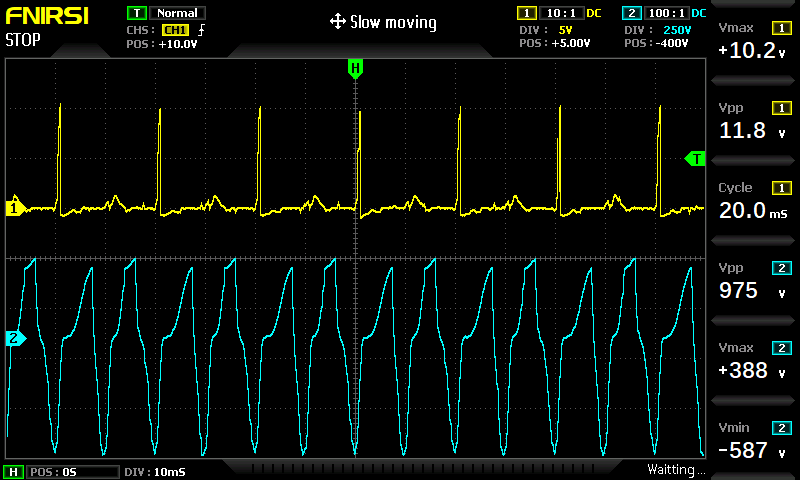Image resolution: width=800 pixels, height=480 pixels.
Task: Click the rising edge trigger icon
Action: click(203, 29)
